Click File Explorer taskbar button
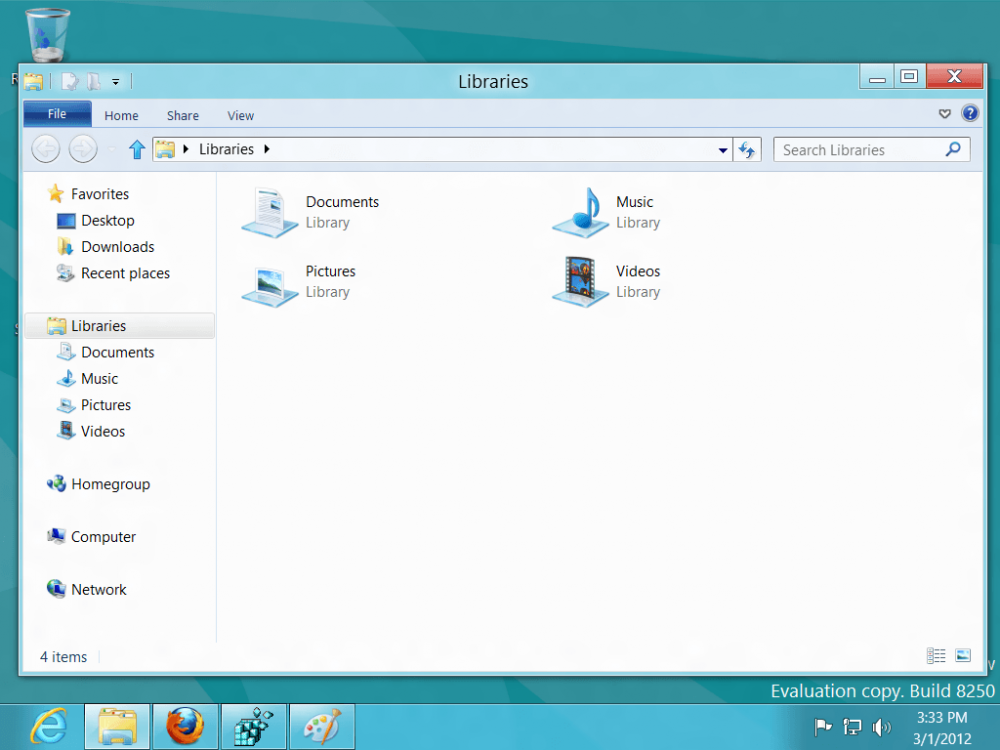 pos(117,726)
